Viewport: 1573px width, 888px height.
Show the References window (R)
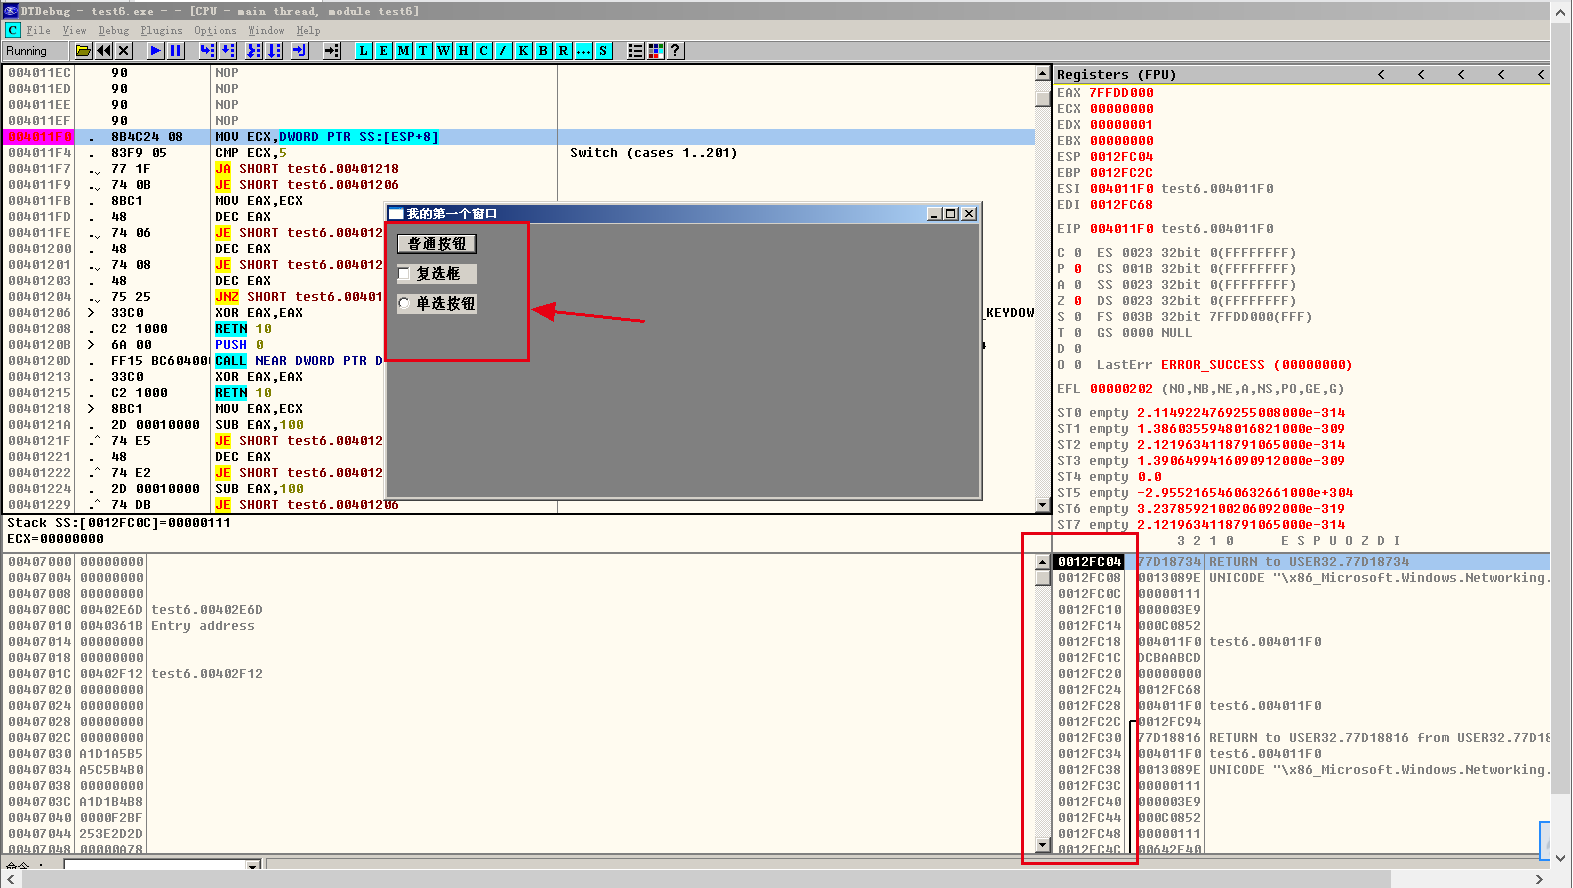click(564, 51)
